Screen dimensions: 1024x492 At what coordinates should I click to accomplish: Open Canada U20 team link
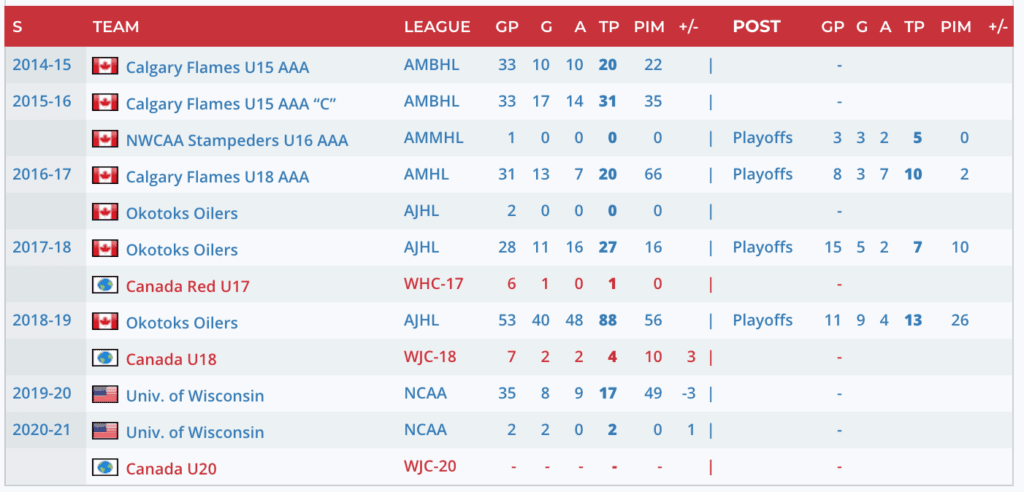point(171,468)
